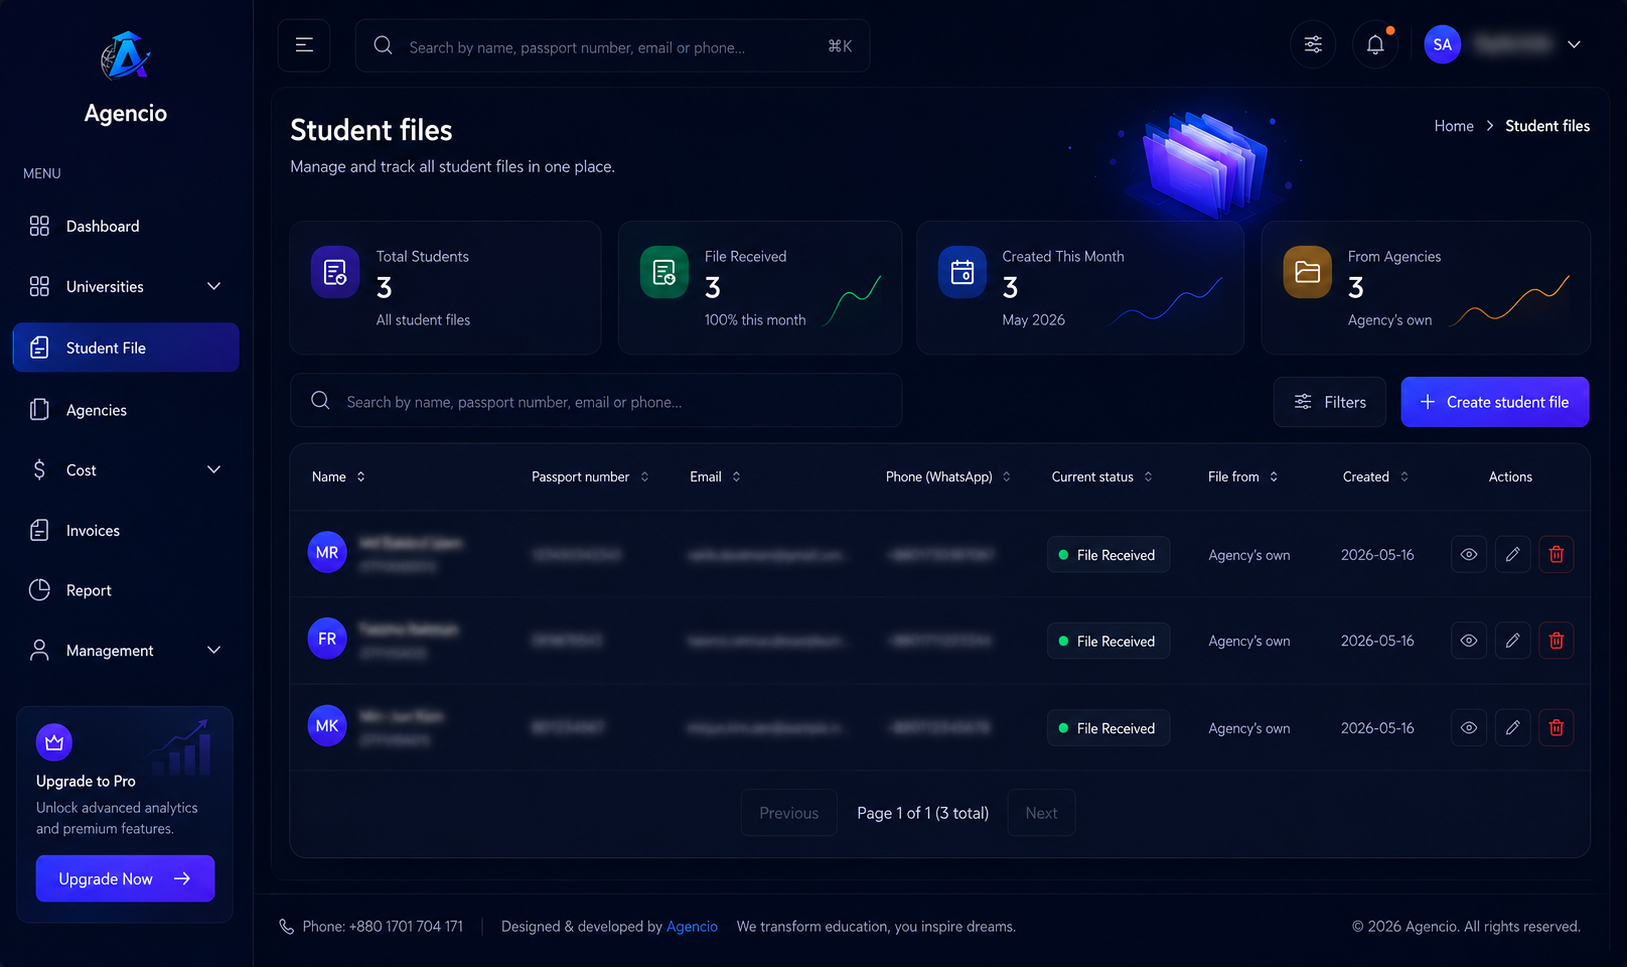The image size is (1627, 967).
Task: Click the crown icon in Upgrade card
Action: pyautogui.click(x=54, y=742)
